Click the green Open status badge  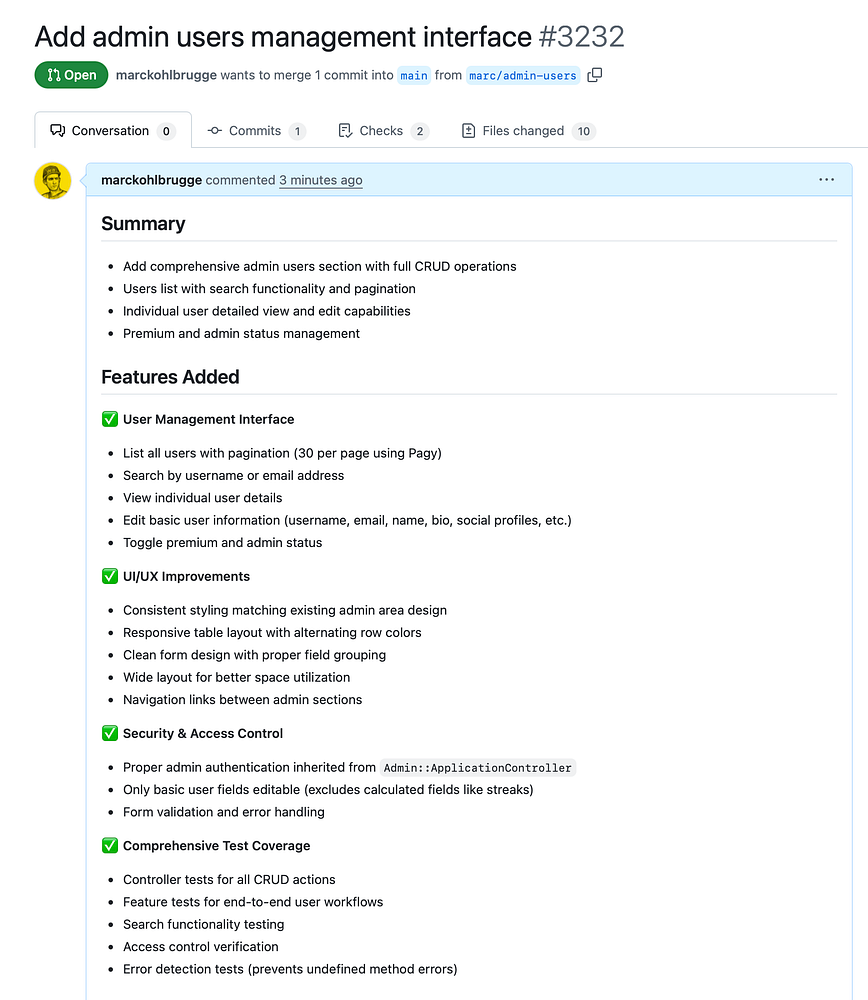point(72,75)
